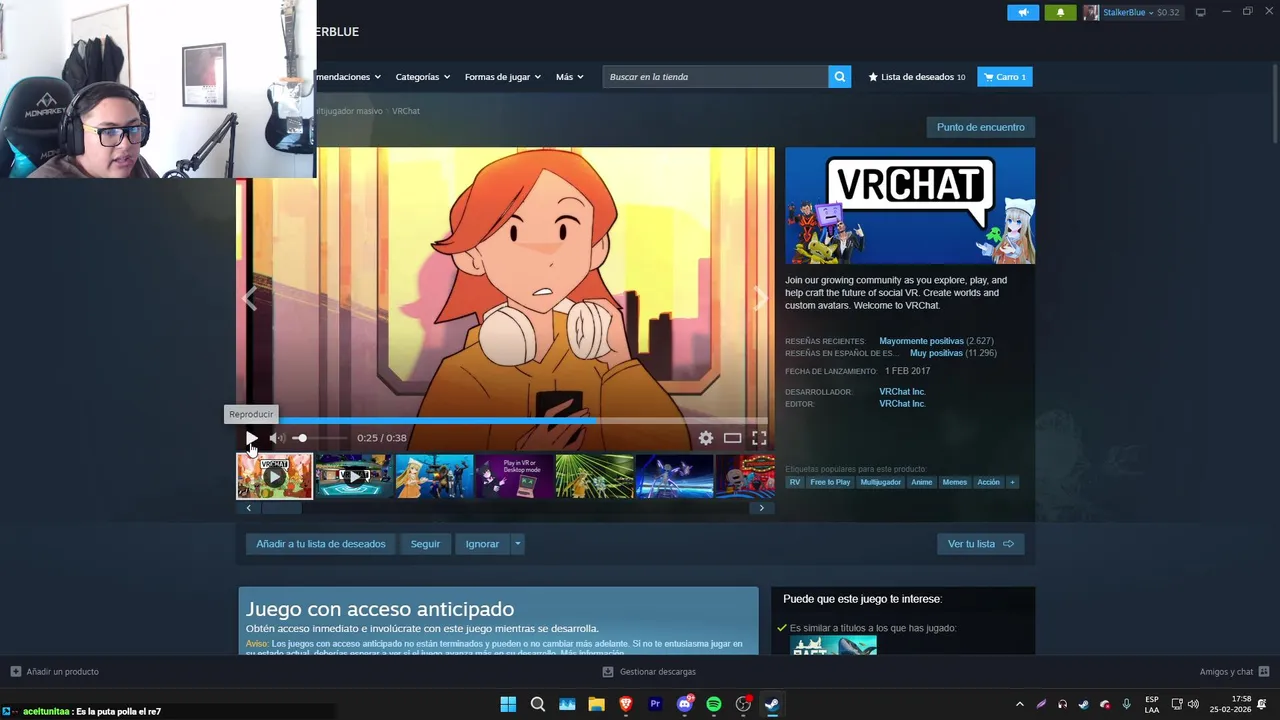Select Free to Play tag
1280x720 pixels.
(830, 482)
